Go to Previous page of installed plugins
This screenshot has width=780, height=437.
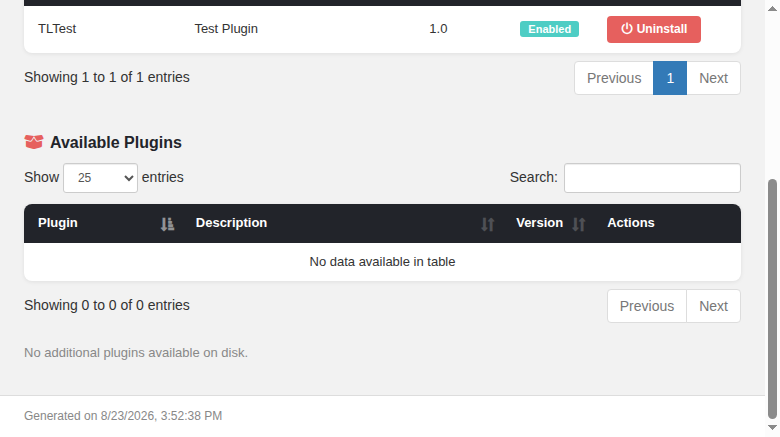click(614, 78)
